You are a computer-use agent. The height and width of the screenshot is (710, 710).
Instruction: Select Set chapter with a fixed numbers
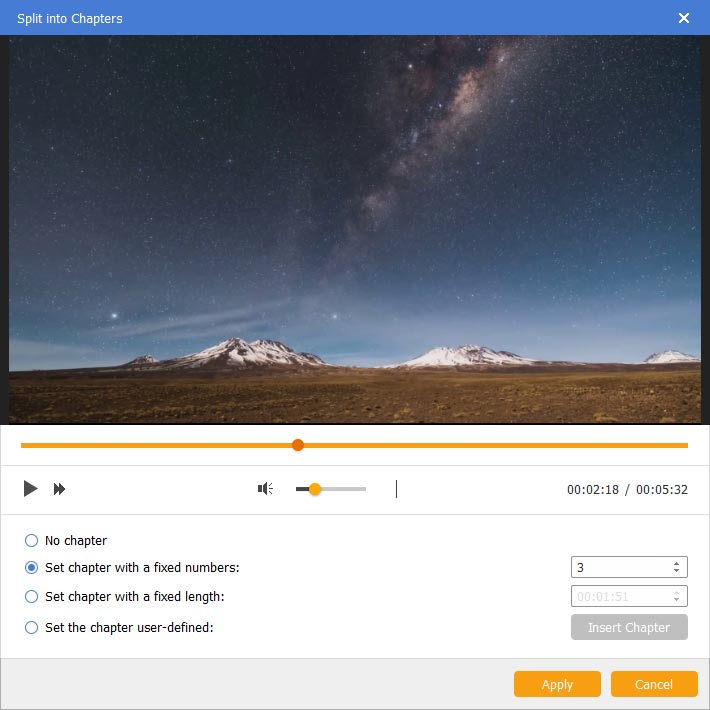pyautogui.click(x=32, y=567)
